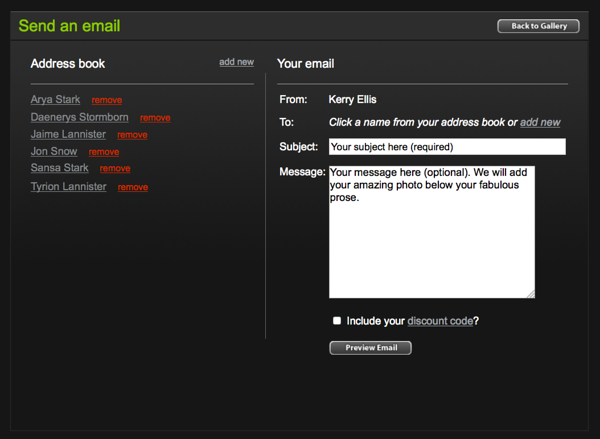Pick Sansa Stark from address book
Screen dimensions: 600x439
[60, 168]
